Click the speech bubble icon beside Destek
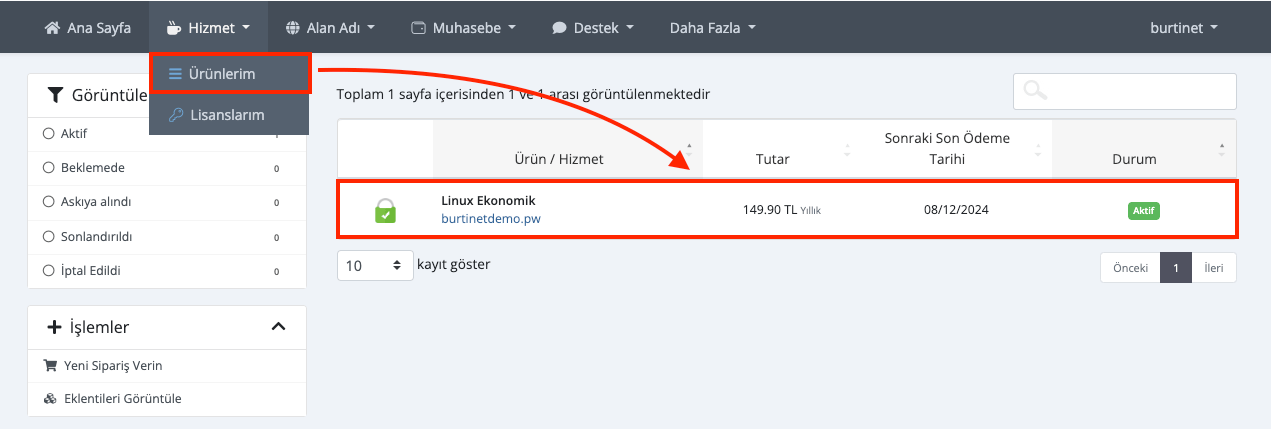The width and height of the screenshot is (1271, 429). 559,28
